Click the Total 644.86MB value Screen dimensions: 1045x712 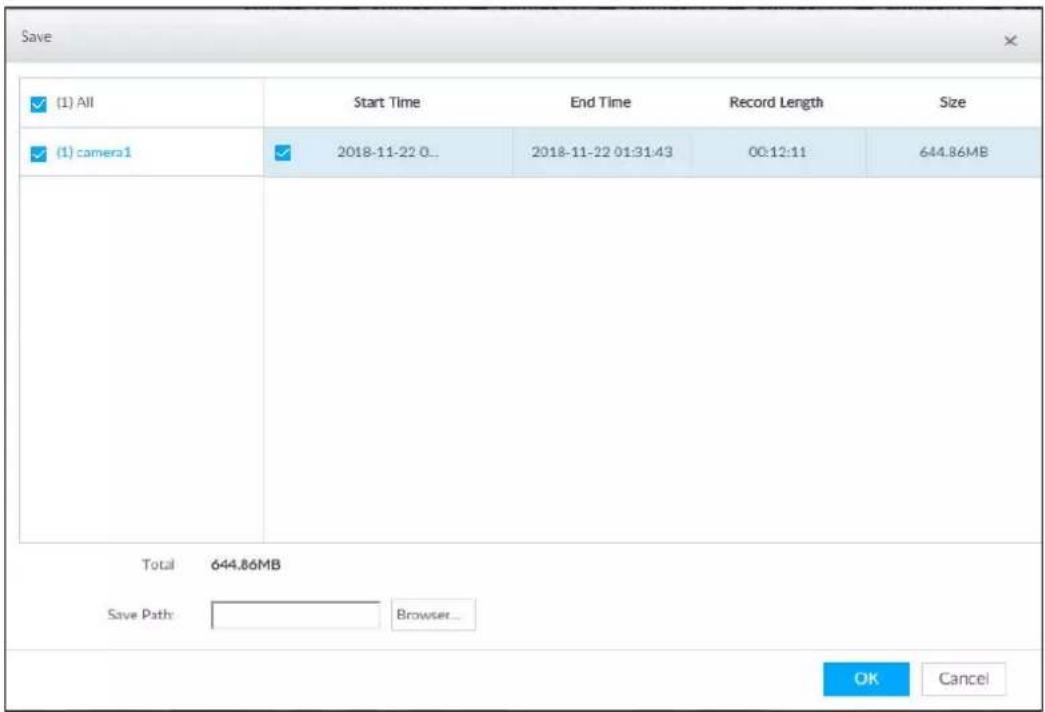245,565
